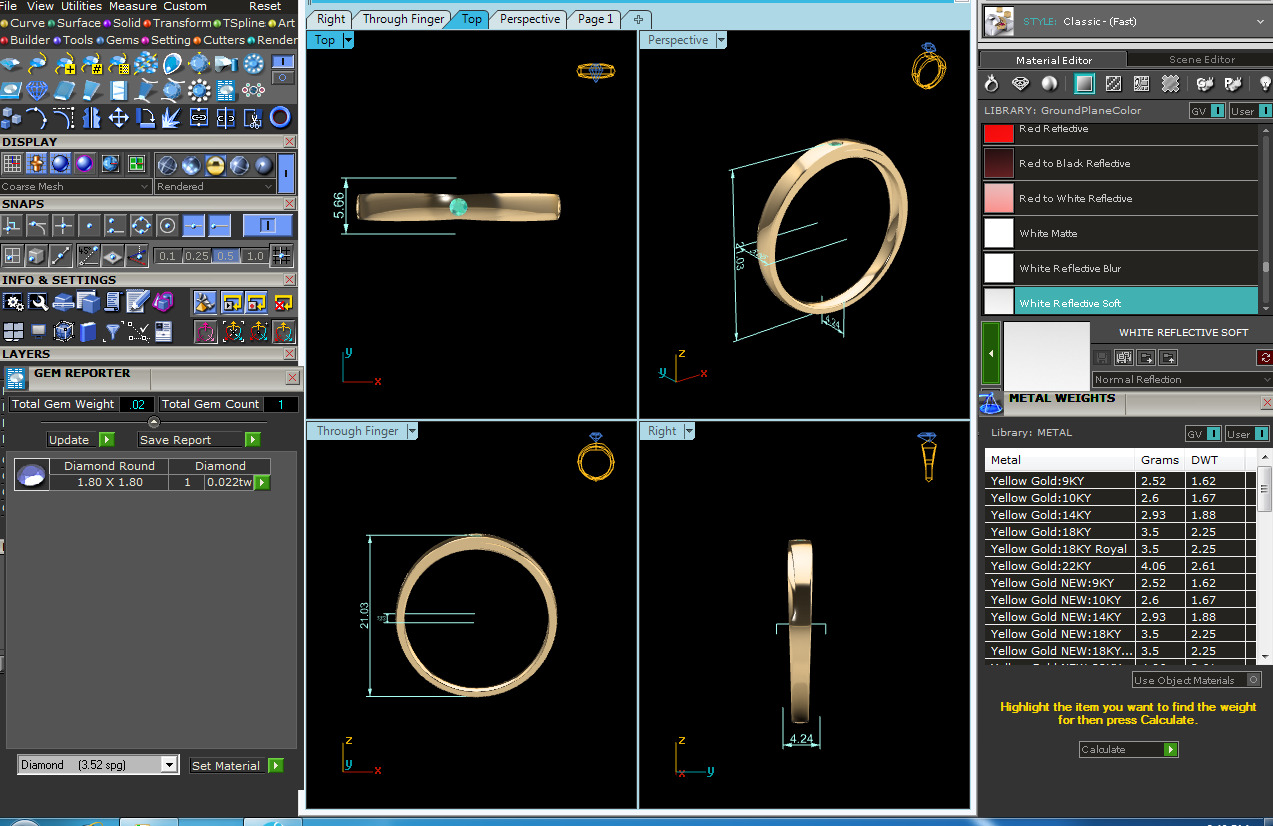
Task: Select the gold sphere render mode icon
Action: pyautogui.click(x=215, y=165)
